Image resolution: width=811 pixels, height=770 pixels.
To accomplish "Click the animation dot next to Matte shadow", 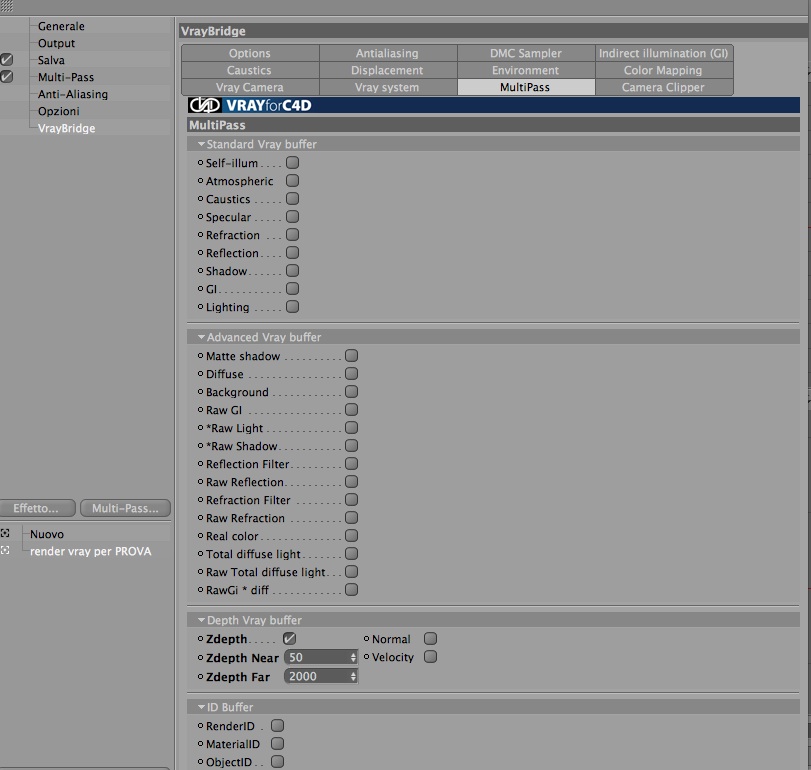I will click(x=201, y=356).
